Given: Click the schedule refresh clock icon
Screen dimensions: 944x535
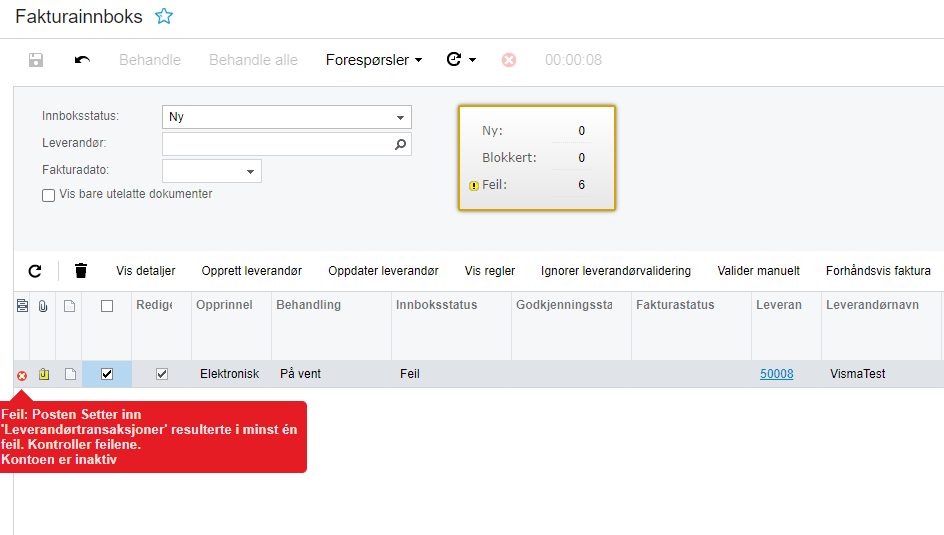Looking at the screenshot, I should coord(454,59).
